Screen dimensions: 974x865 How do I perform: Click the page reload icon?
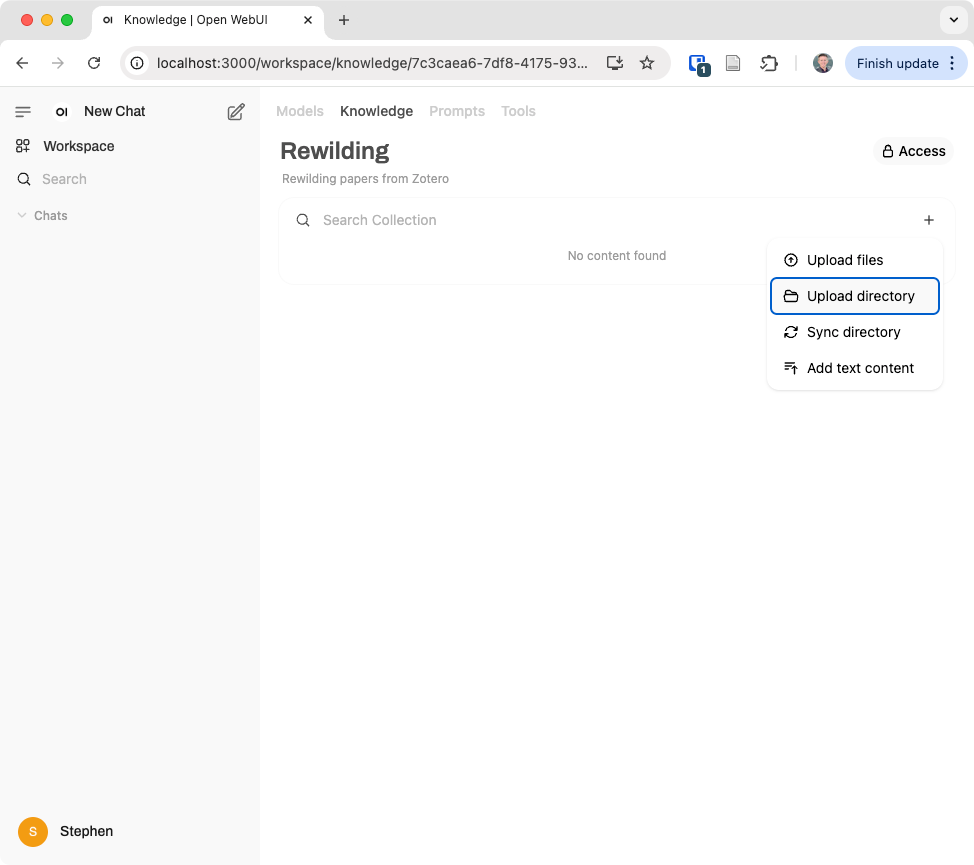point(94,62)
